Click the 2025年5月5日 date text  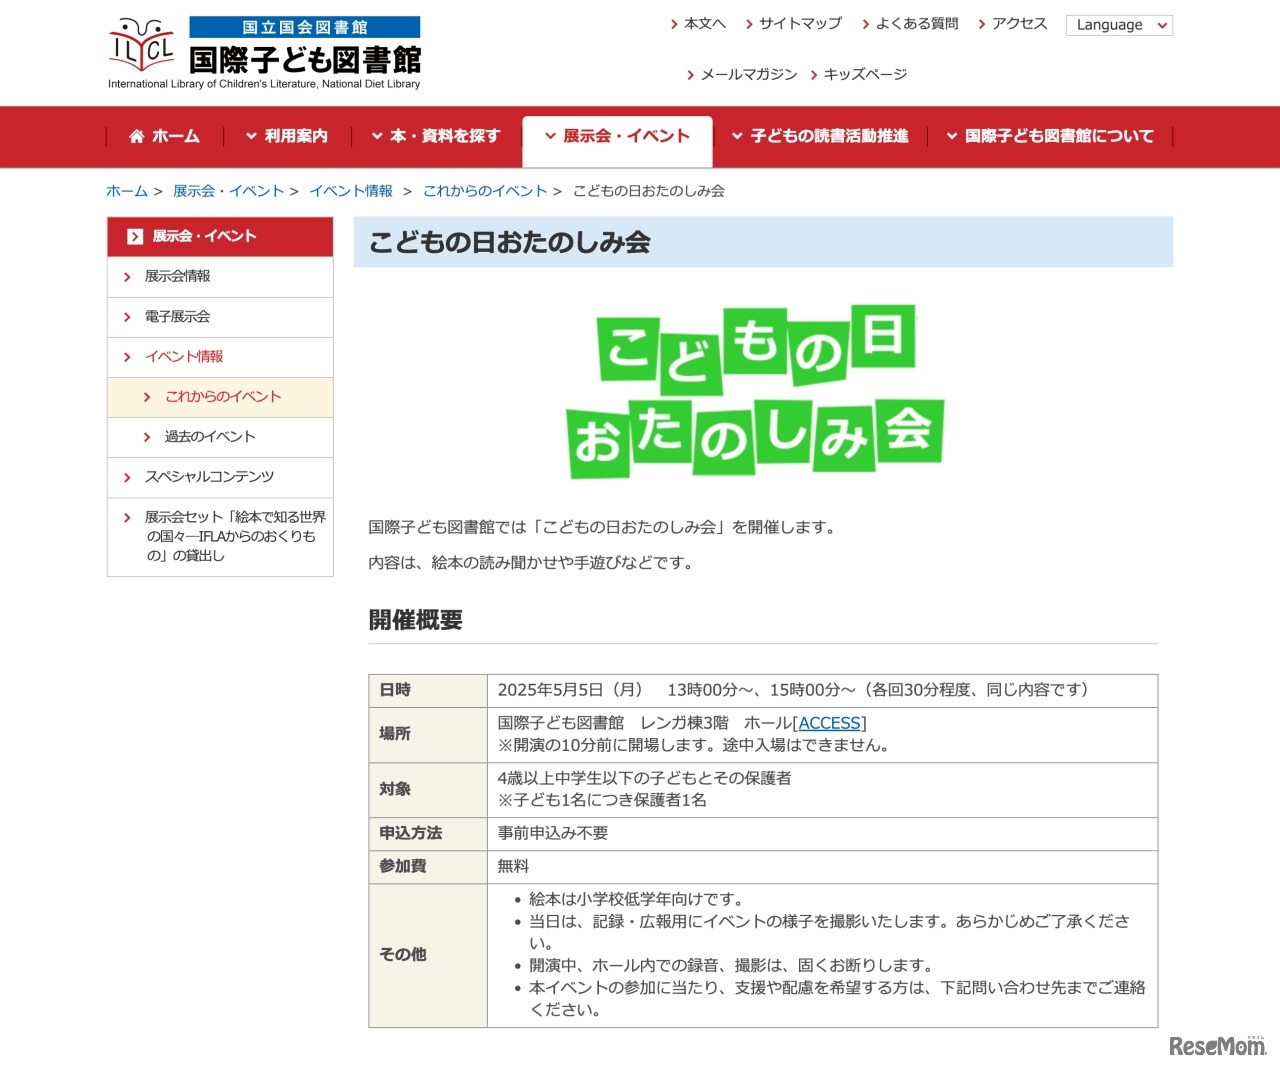click(x=570, y=690)
